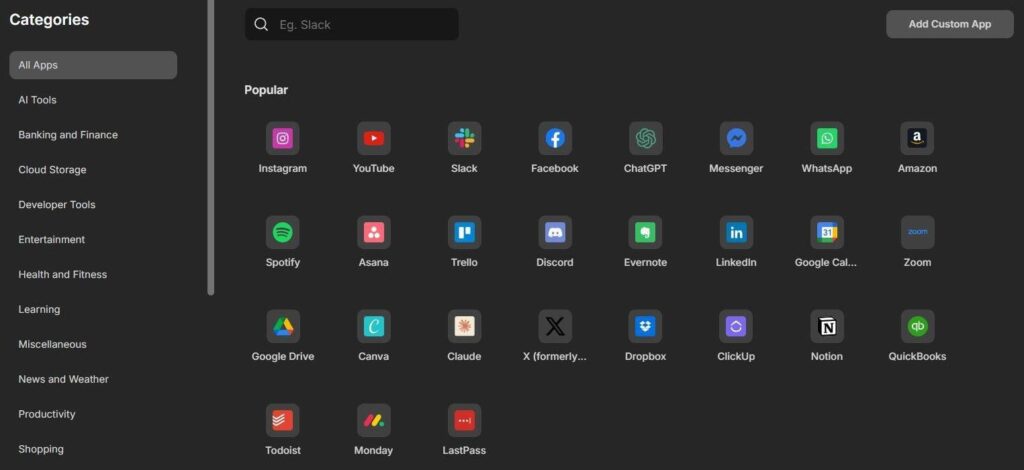Show the Cloud Storage category
Screen dimensions: 1024x470
[52, 170]
